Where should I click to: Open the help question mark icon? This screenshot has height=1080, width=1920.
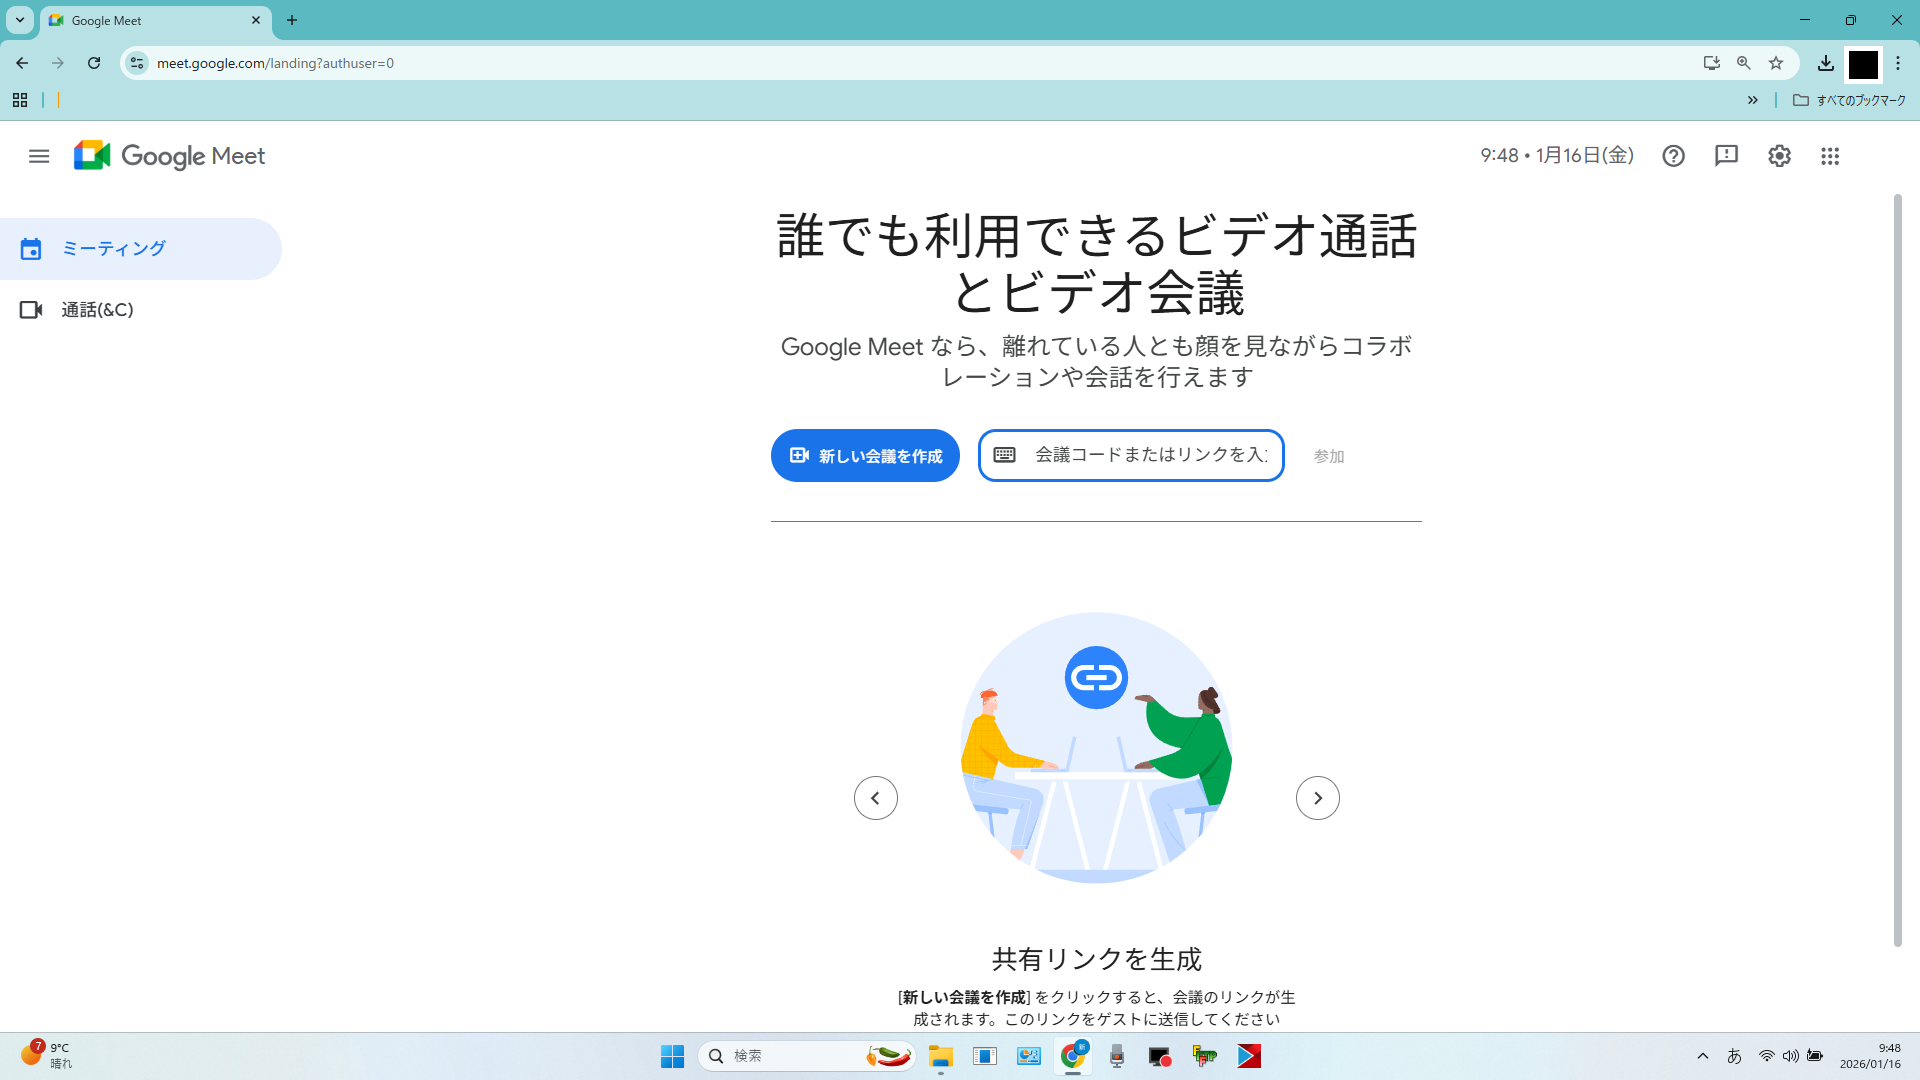(x=1673, y=156)
